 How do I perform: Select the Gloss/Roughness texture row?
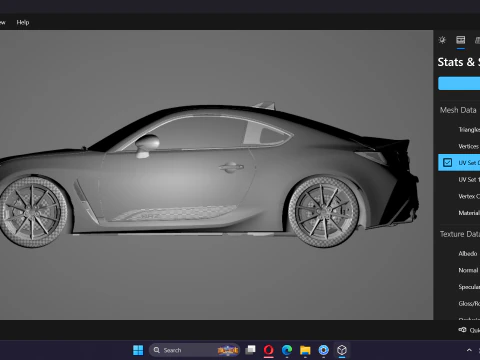pyautogui.click(x=459, y=304)
